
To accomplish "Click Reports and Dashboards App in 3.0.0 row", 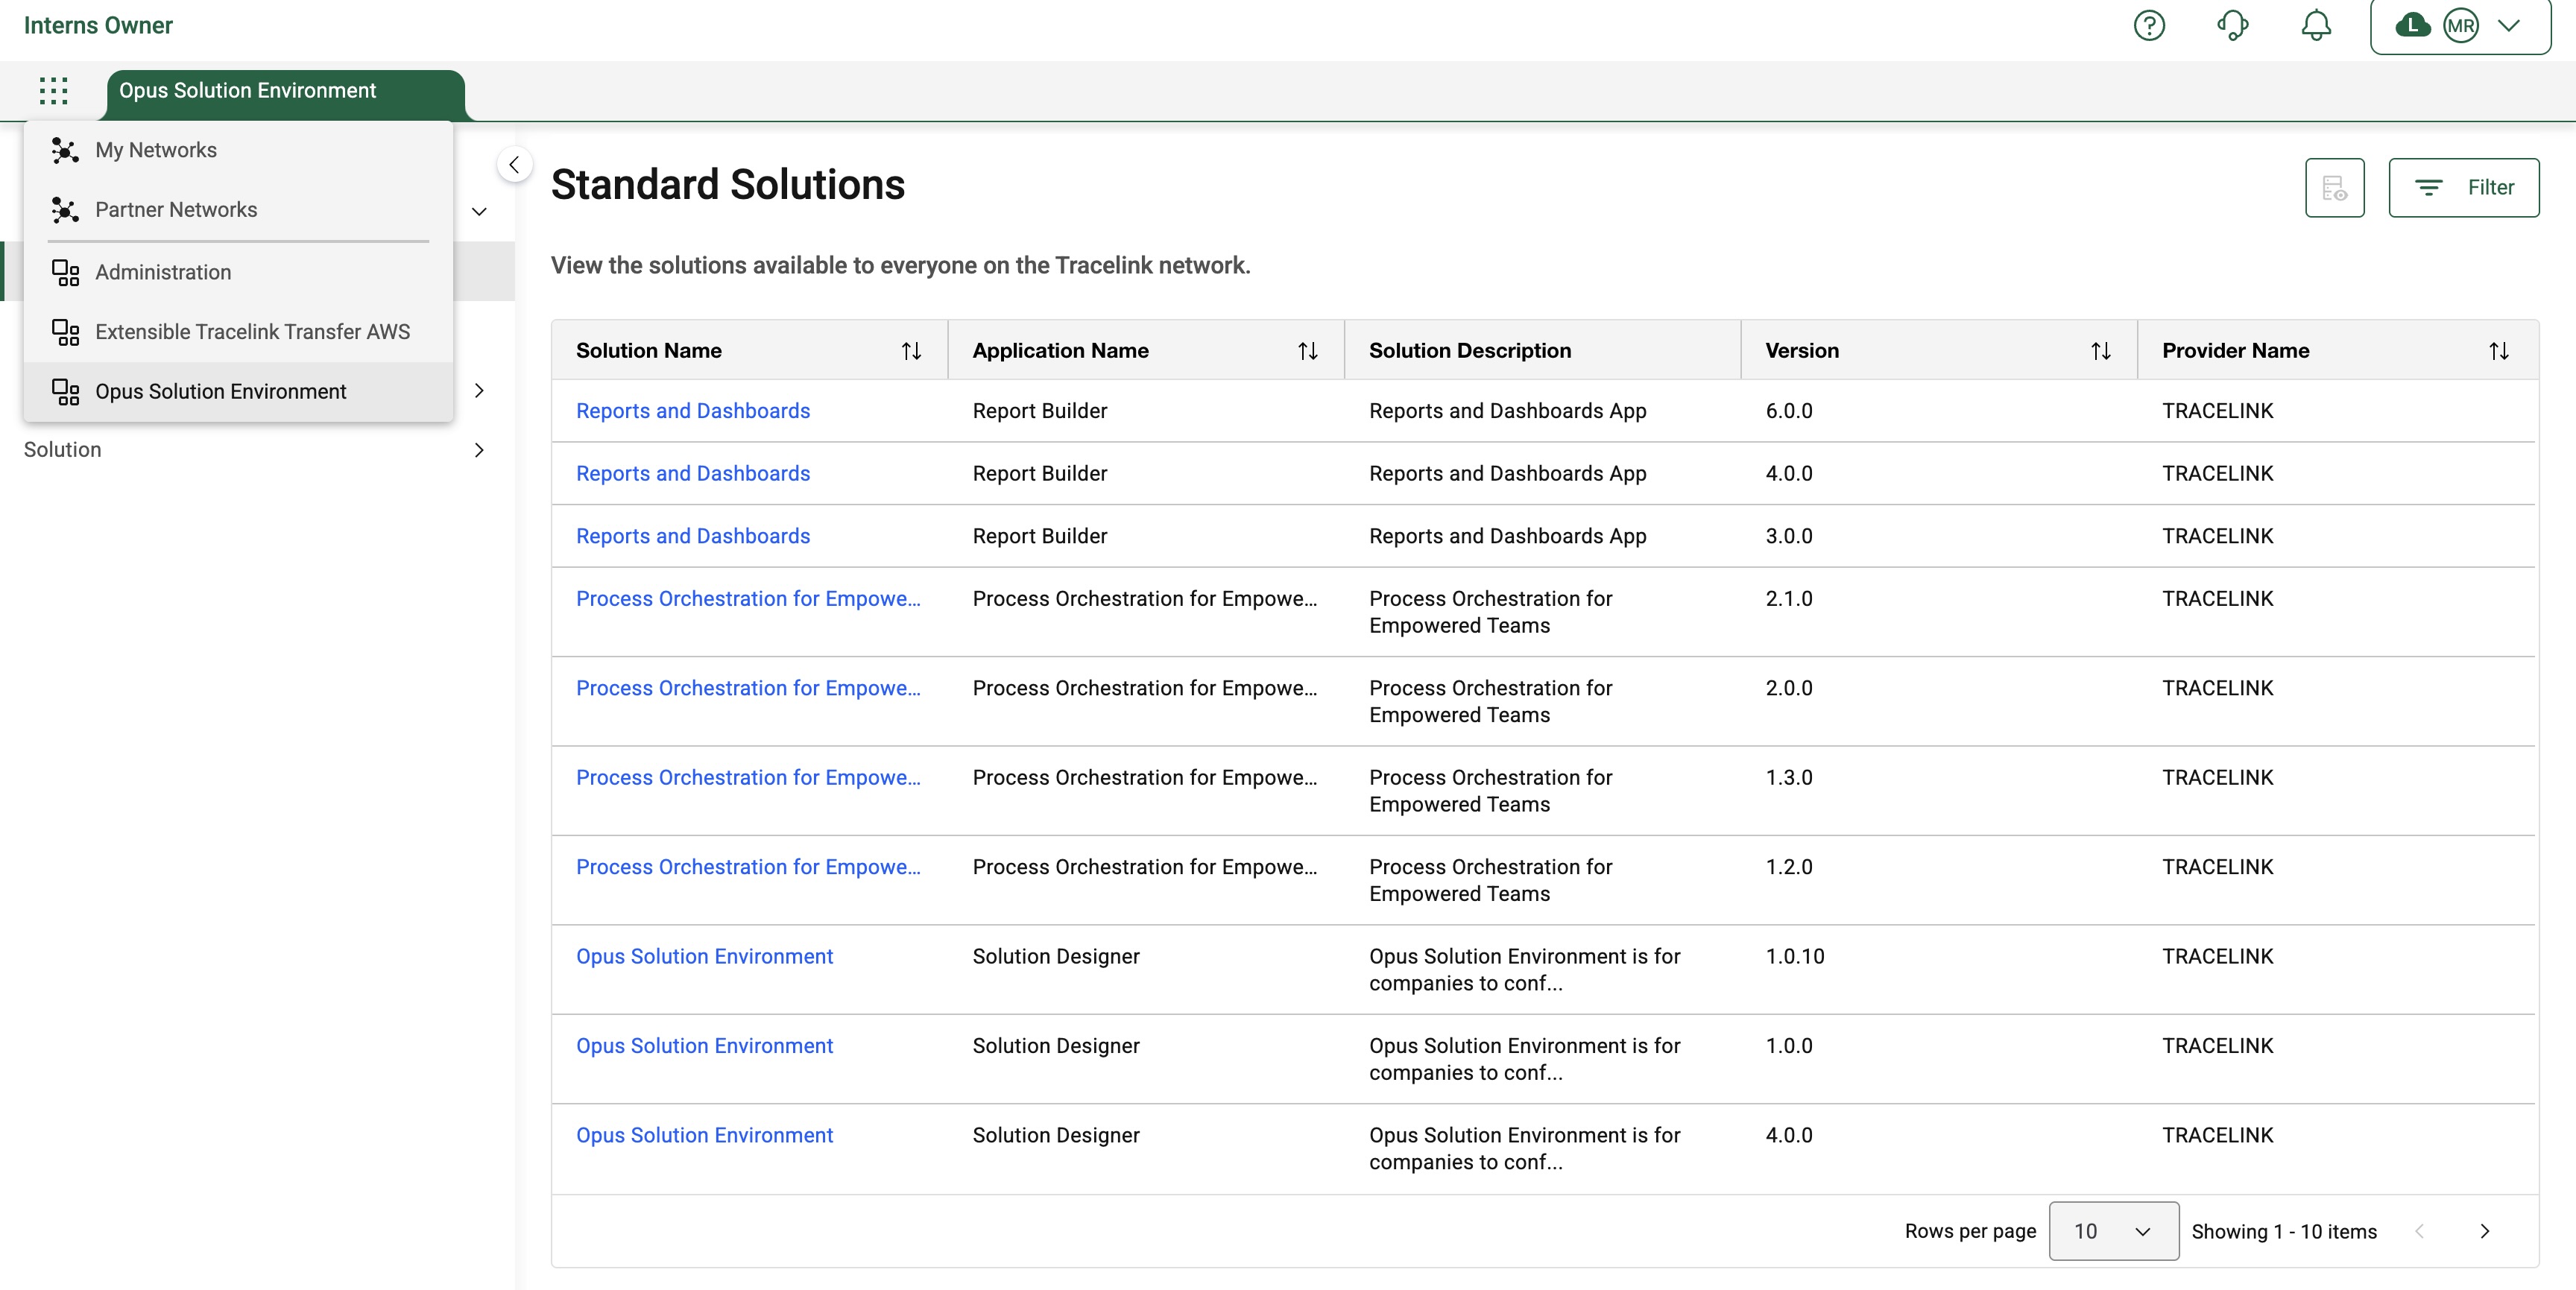I will point(1508,536).
